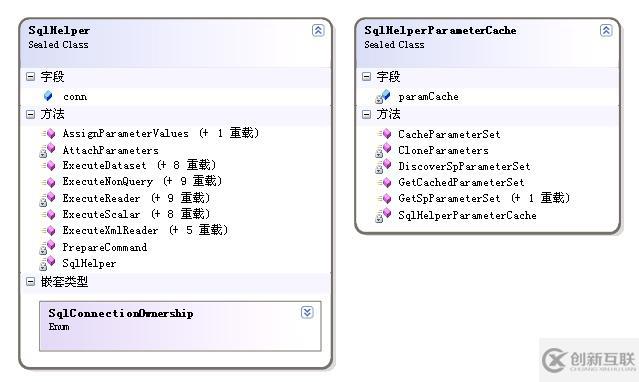
Task: Click the AssignParameterValues method icon
Action: click(x=48, y=133)
